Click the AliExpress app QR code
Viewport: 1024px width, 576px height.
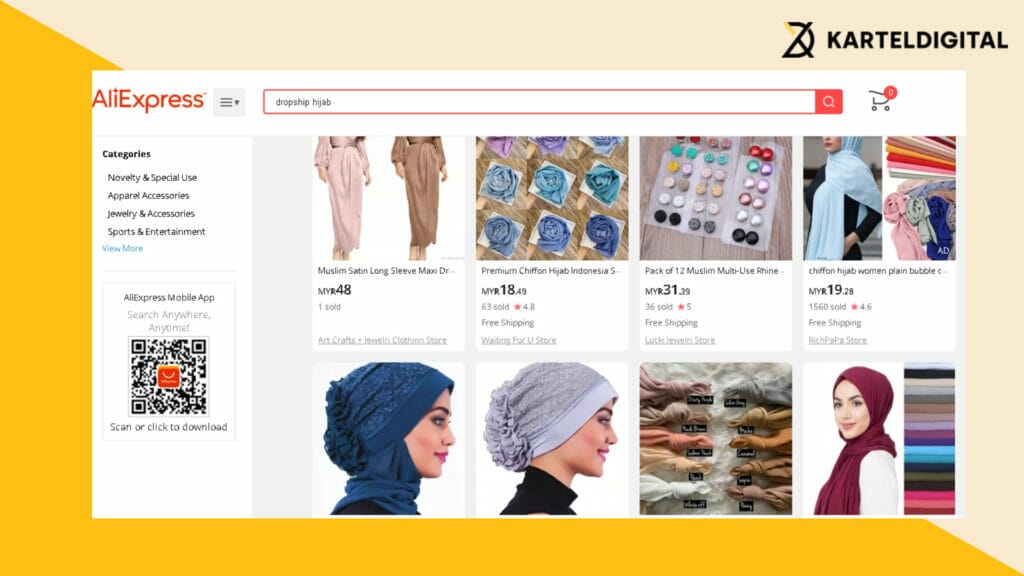(168, 377)
